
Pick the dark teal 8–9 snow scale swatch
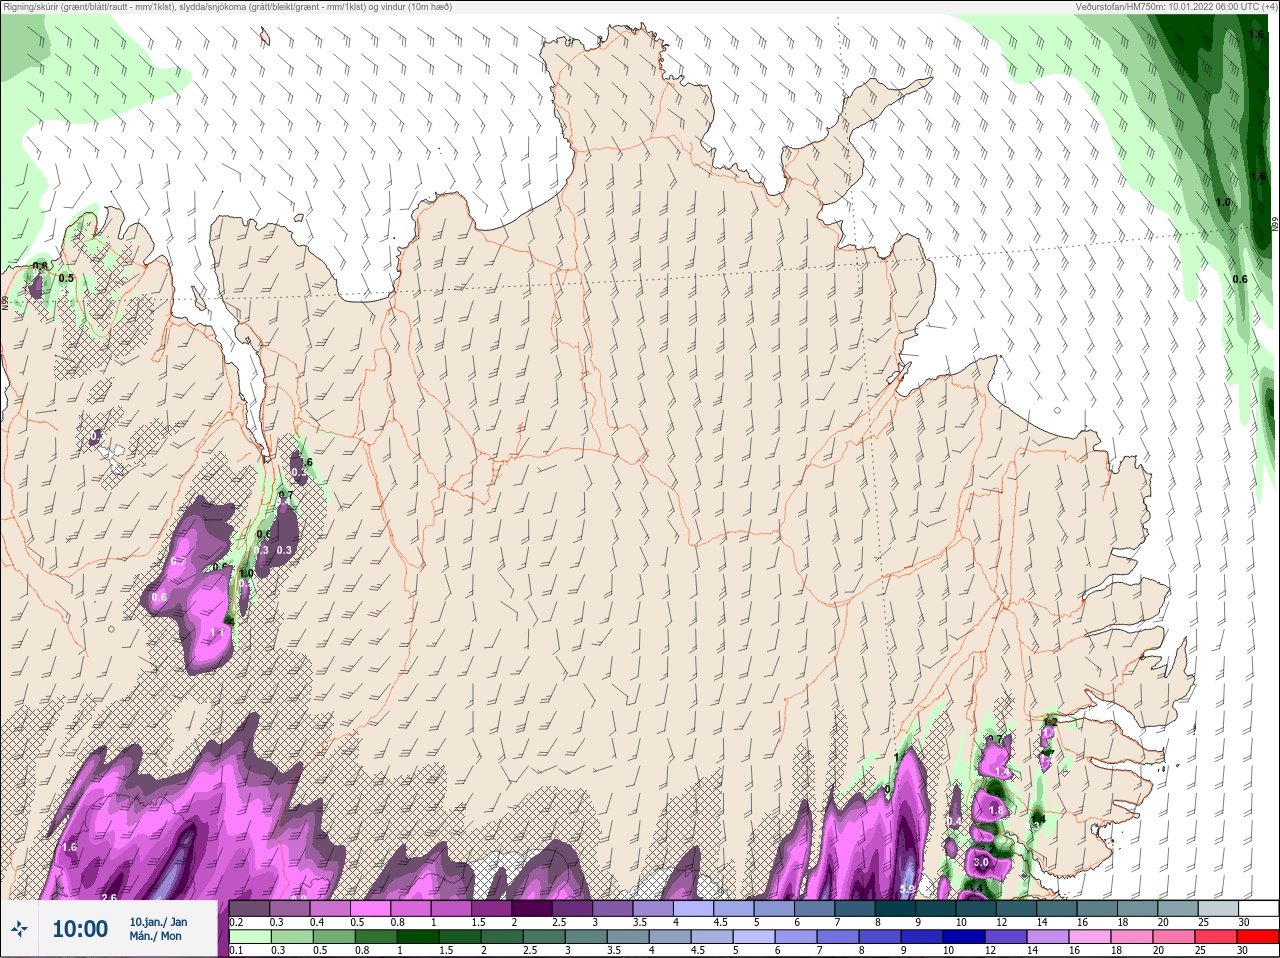896,909
